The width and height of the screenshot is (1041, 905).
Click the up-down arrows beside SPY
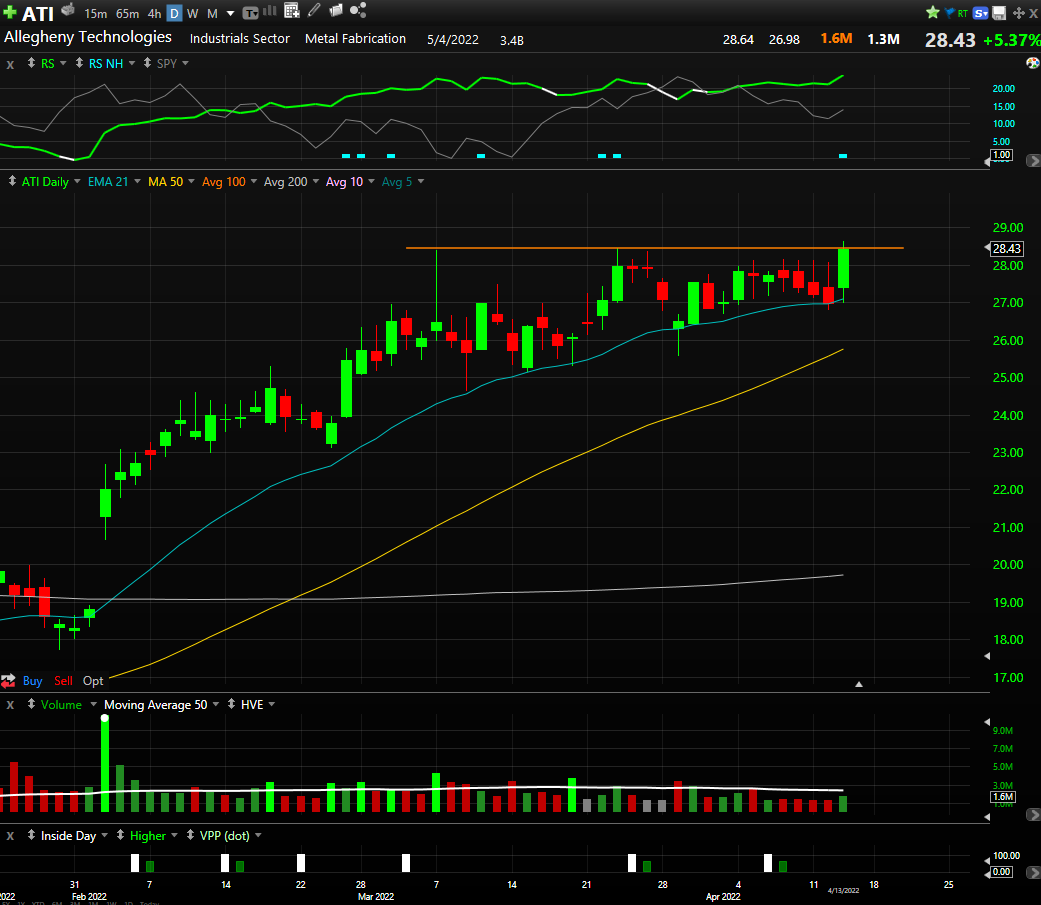[x=147, y=63]
